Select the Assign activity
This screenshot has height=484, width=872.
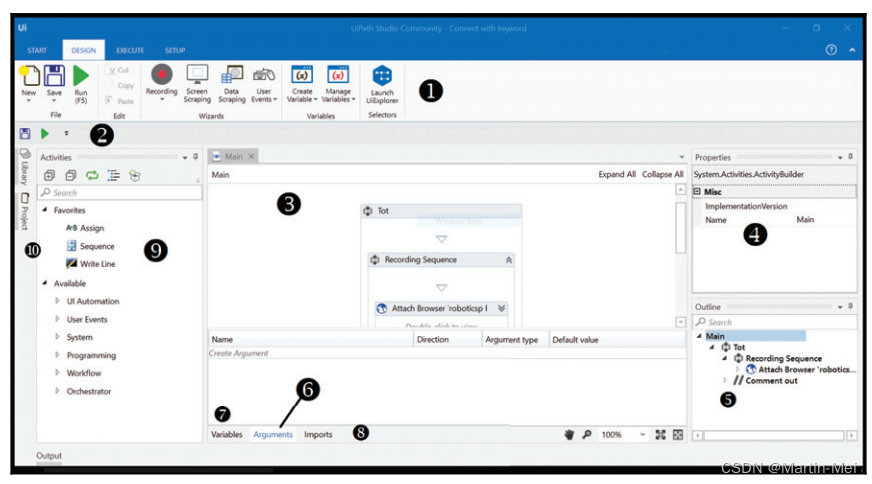pos(85,228)
